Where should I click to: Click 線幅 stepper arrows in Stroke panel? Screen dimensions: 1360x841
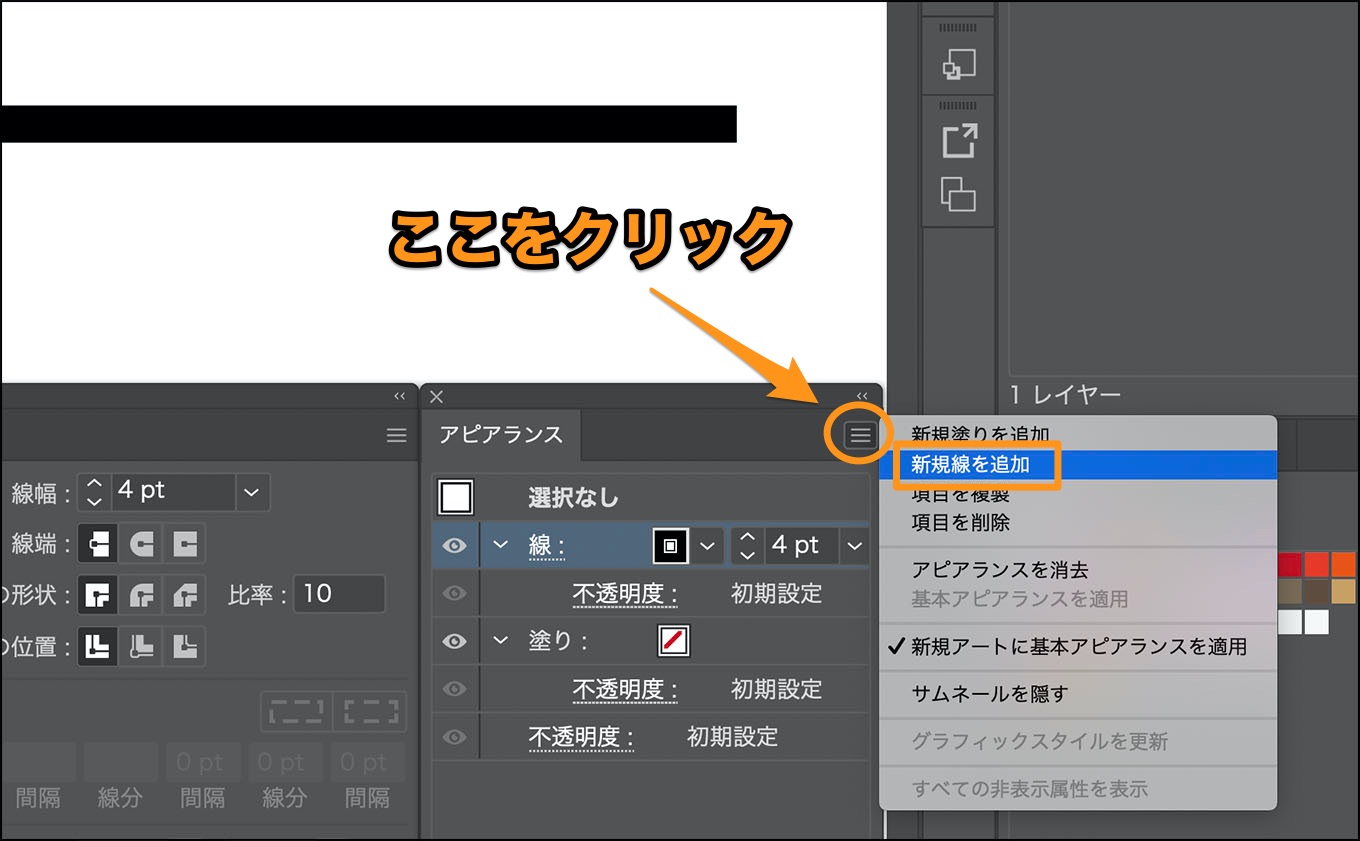pyautogui.click(x=94, y=491)
